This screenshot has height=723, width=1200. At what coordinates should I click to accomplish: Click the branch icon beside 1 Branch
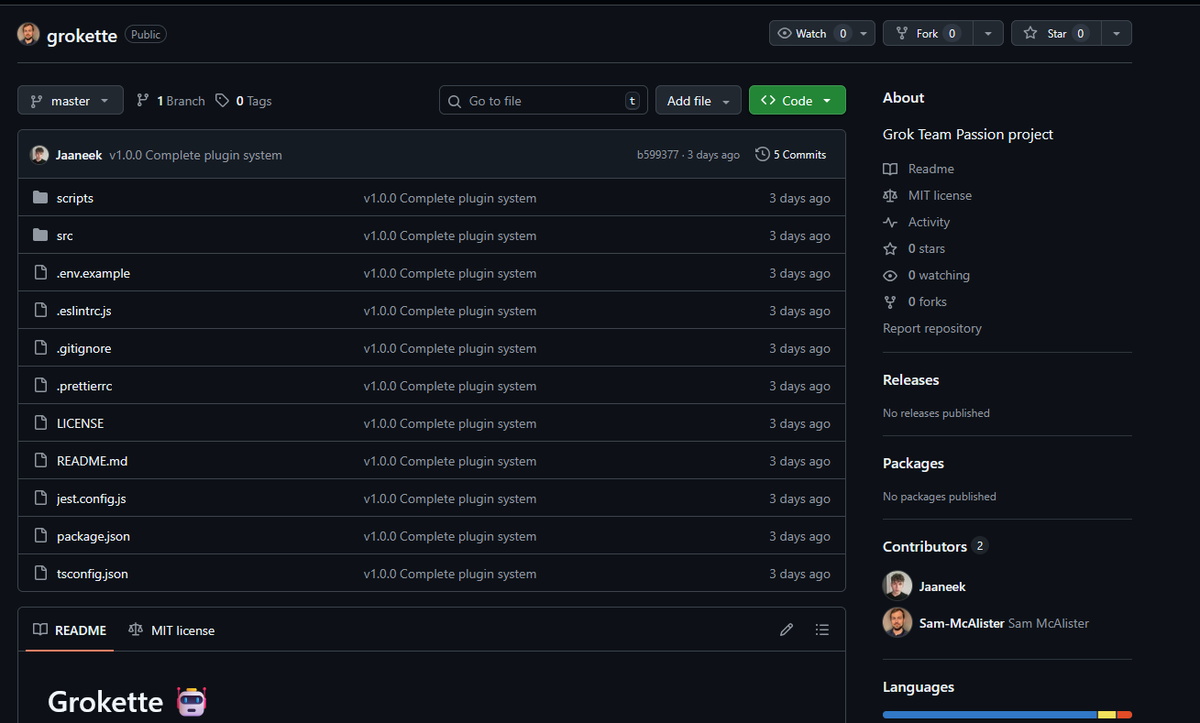click(143, 100)
